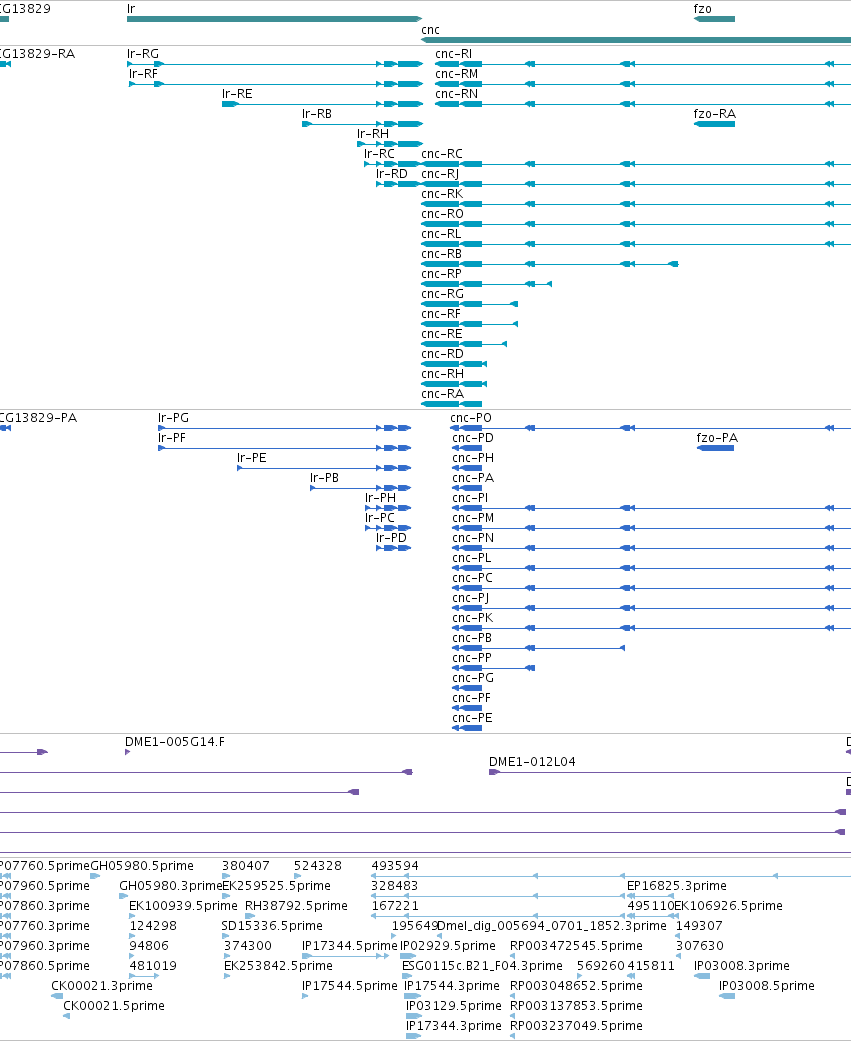Select the cnc gene span bar
This screenshot has height=1041, width=851.
[636, 40]
